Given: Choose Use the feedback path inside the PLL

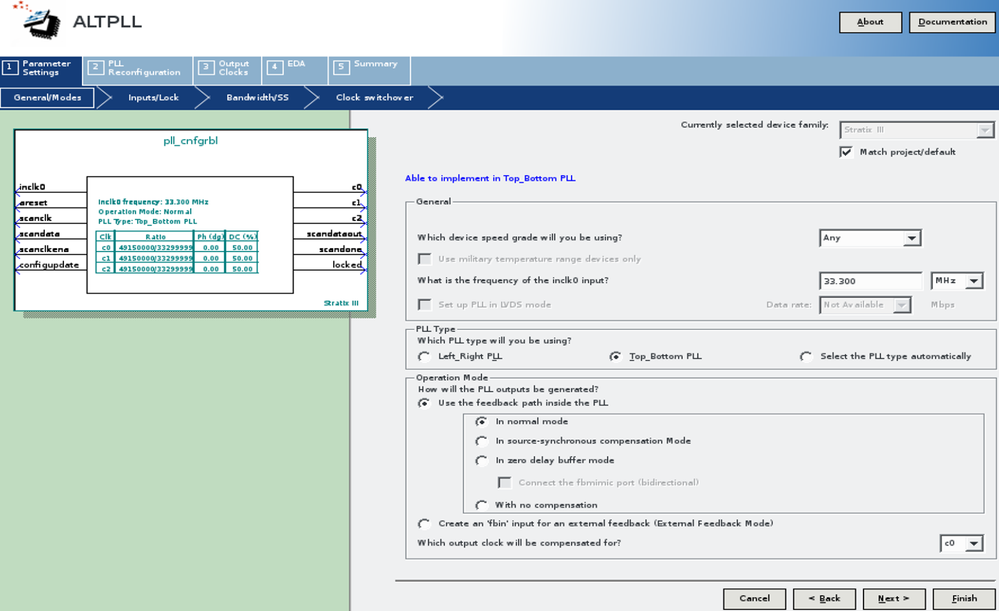Looking at the screenshot, I should (x=424, y=403).
